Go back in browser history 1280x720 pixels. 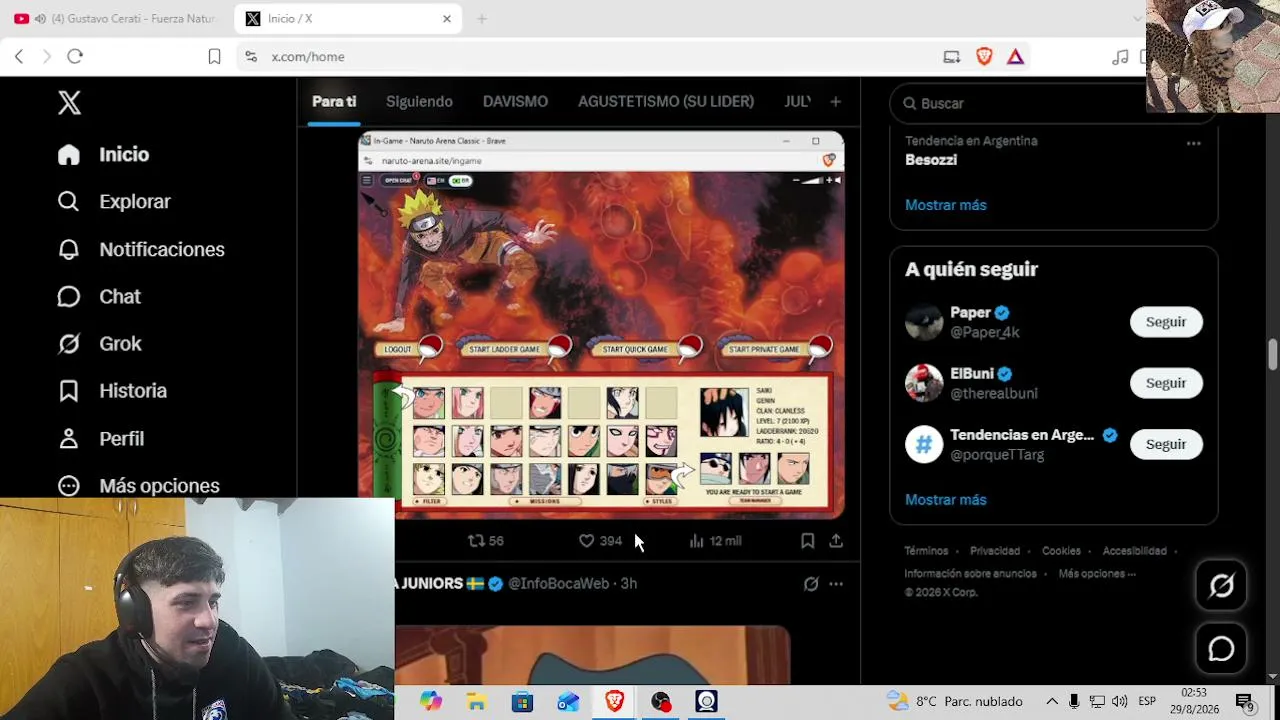coord(19,57)
